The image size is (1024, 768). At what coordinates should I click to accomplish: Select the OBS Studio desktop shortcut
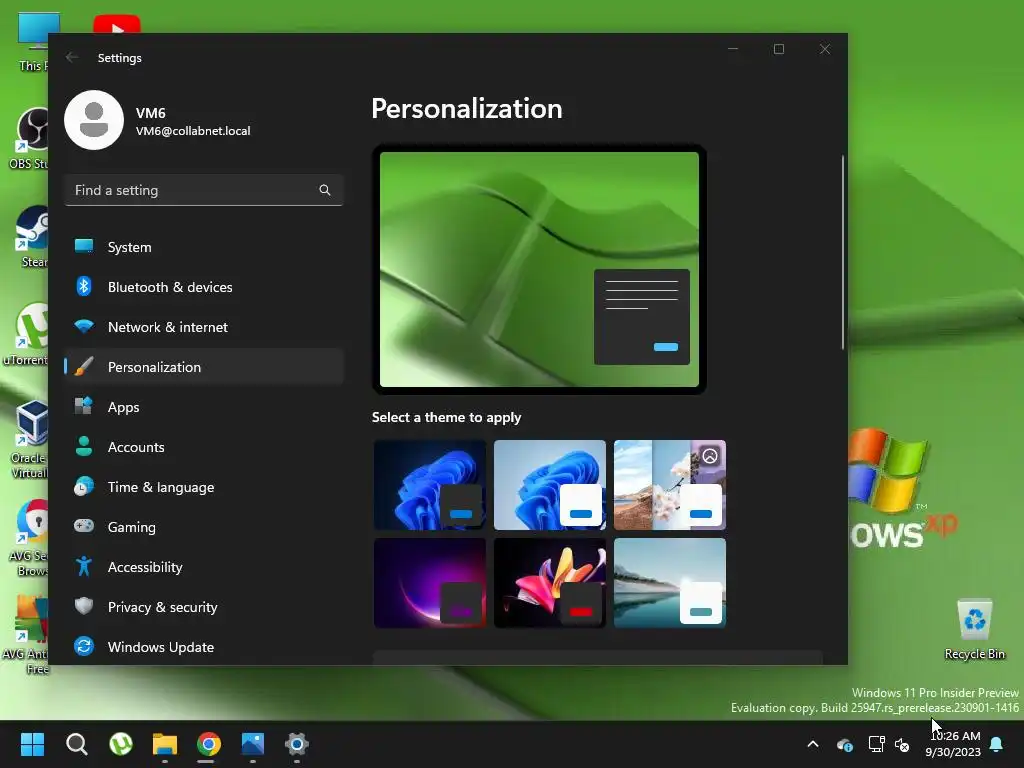point(29,138)
